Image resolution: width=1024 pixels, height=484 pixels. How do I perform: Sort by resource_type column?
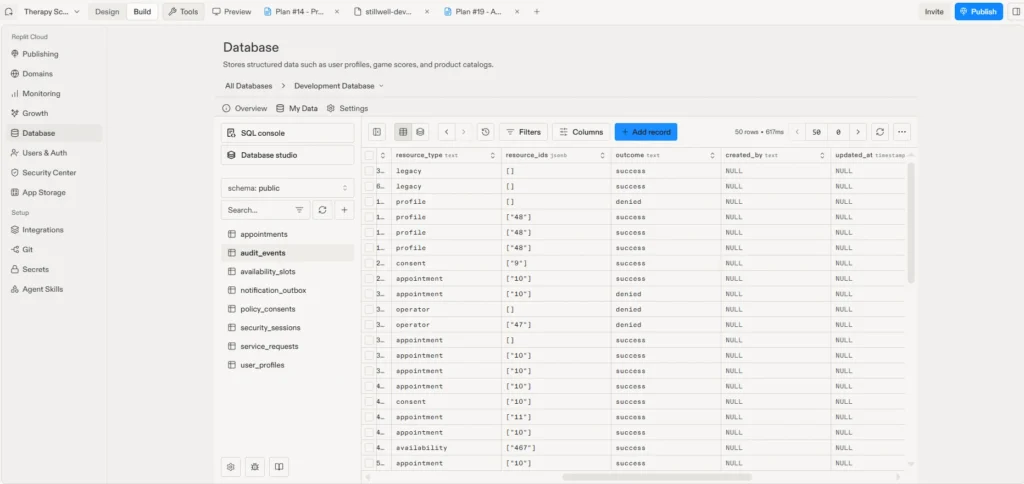pyautogui.click(x=492, y=155)
